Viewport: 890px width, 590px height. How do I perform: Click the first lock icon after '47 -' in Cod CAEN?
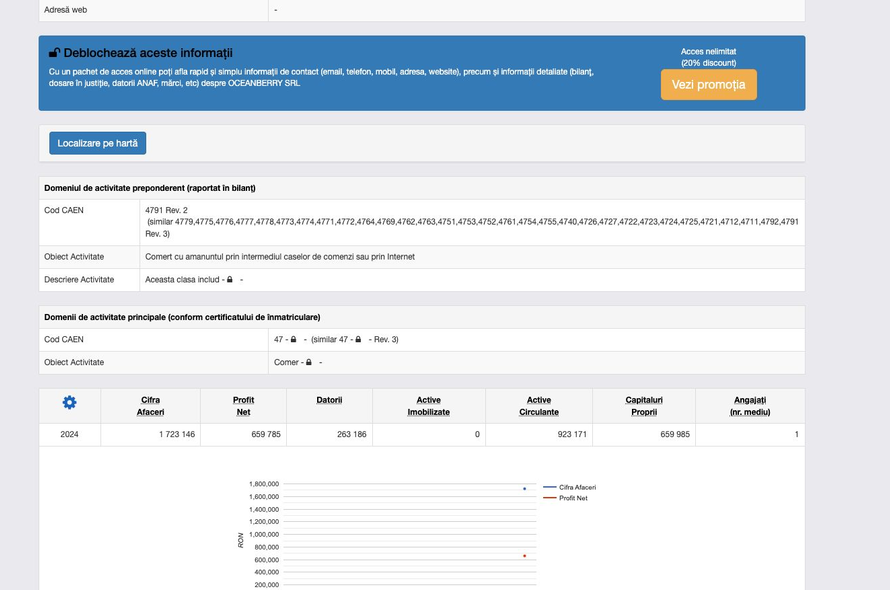293,340
